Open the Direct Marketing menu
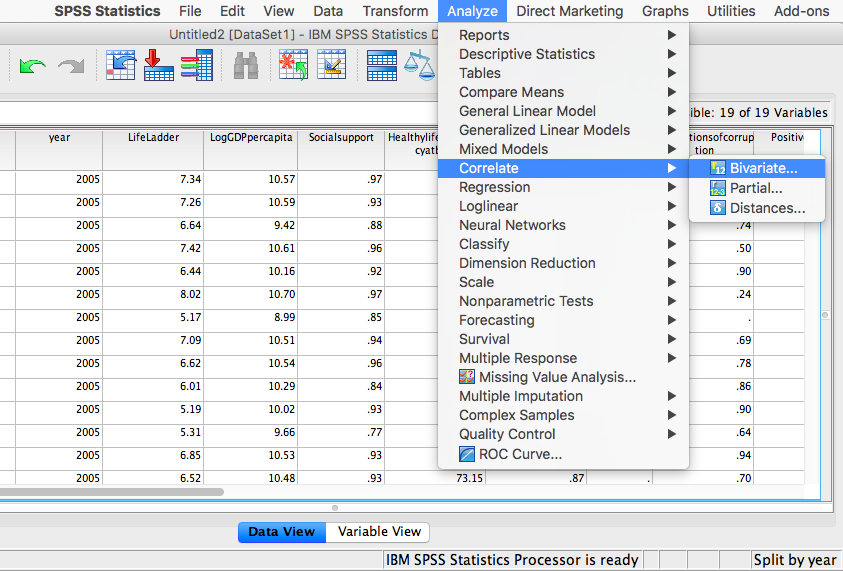This screenshot has height=571, width=843. click(570, 11)
